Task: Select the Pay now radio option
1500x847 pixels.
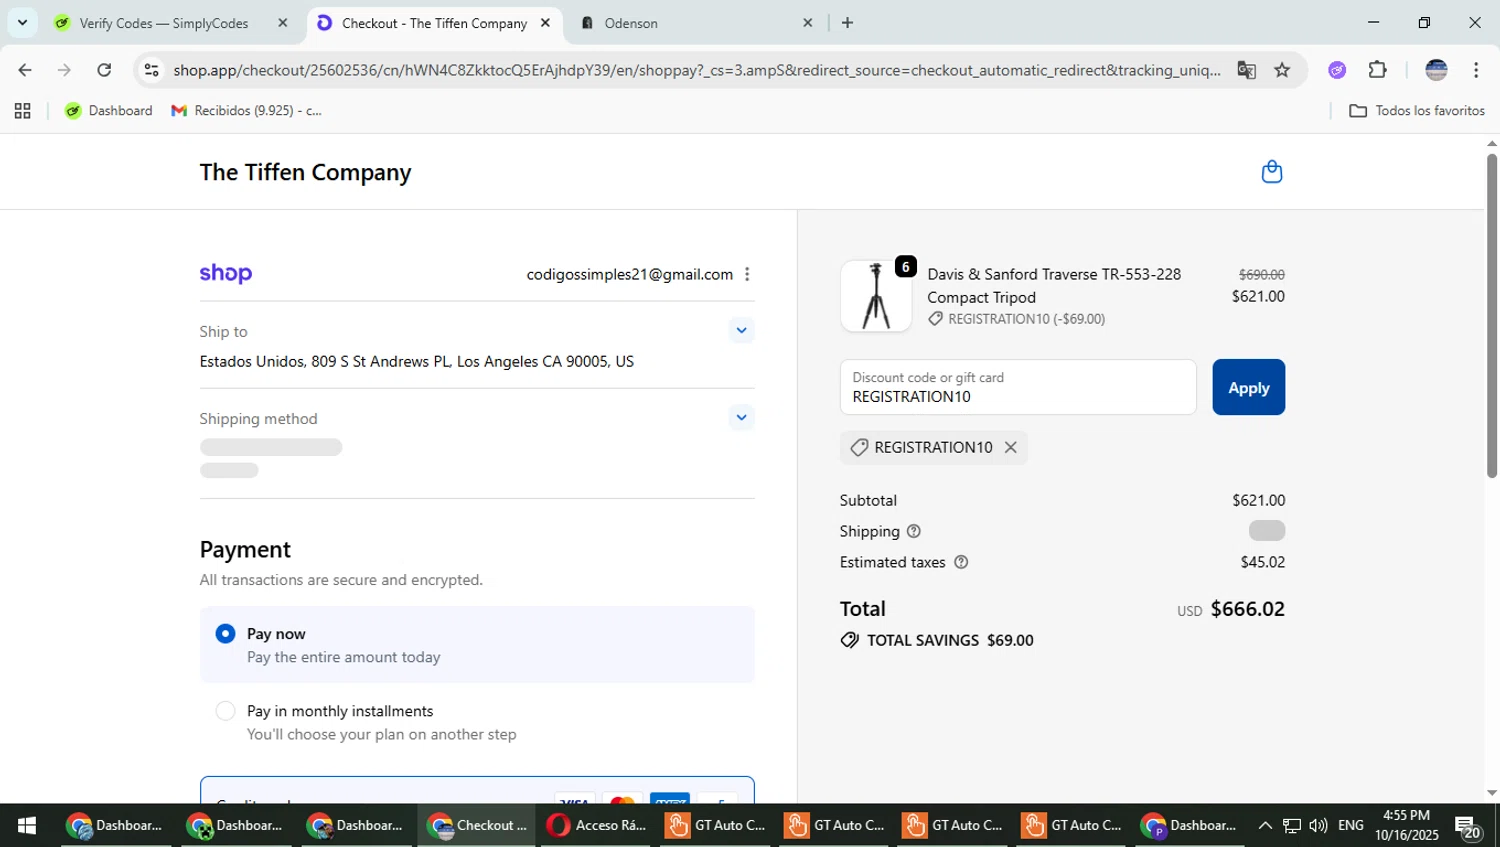Action: [x=225, y=634]
